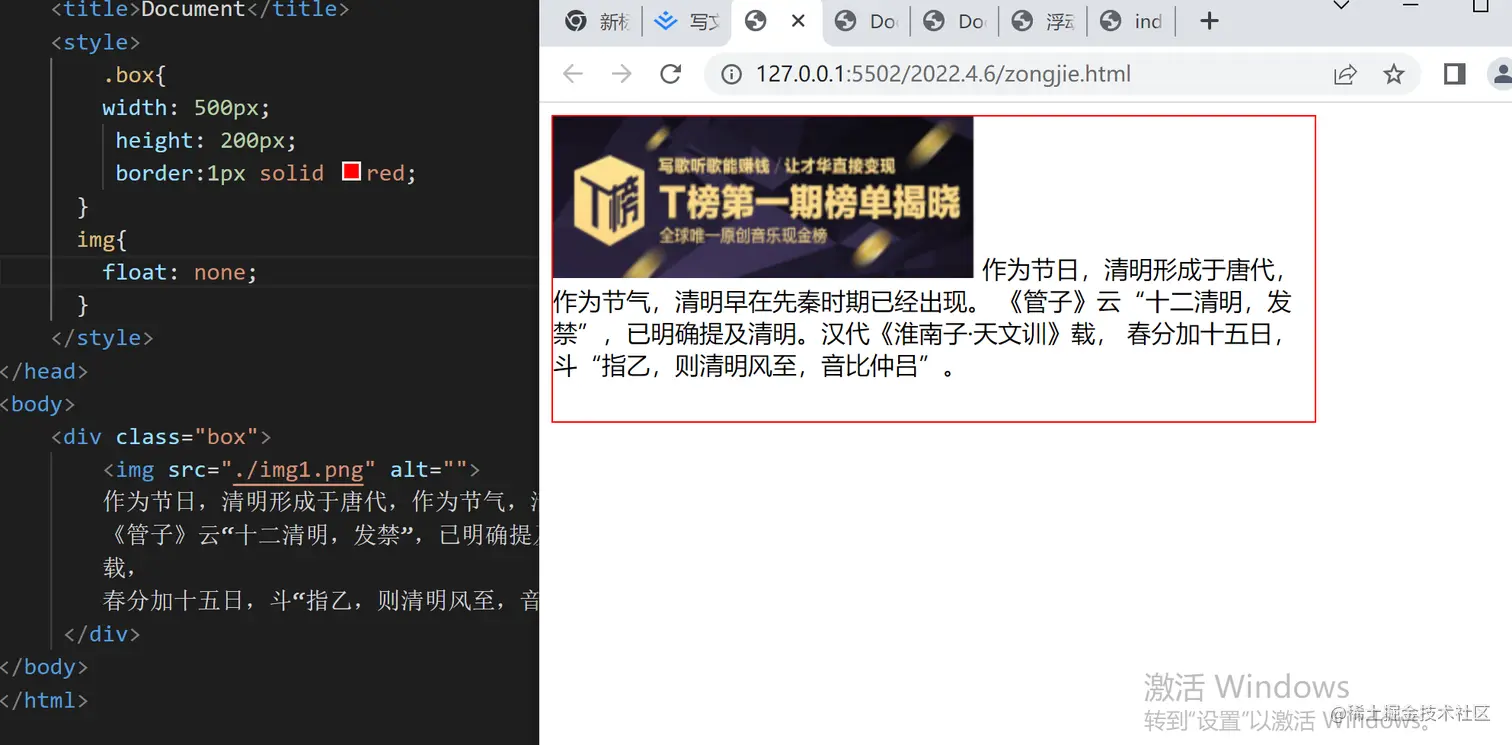Click the "float: none;" code line
Screen dimensions: 1512x745
click(x=179, y=272)
